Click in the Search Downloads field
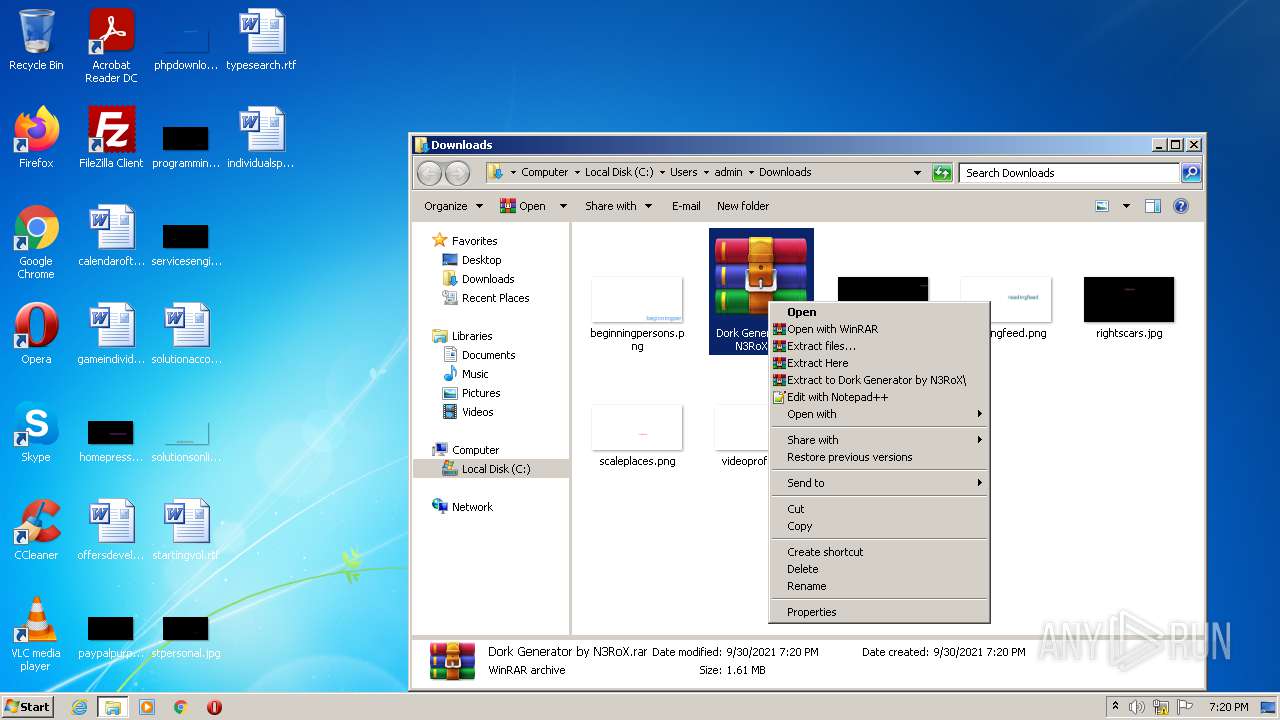The width and height of the screenshot is (1280, 720). 1069,173
